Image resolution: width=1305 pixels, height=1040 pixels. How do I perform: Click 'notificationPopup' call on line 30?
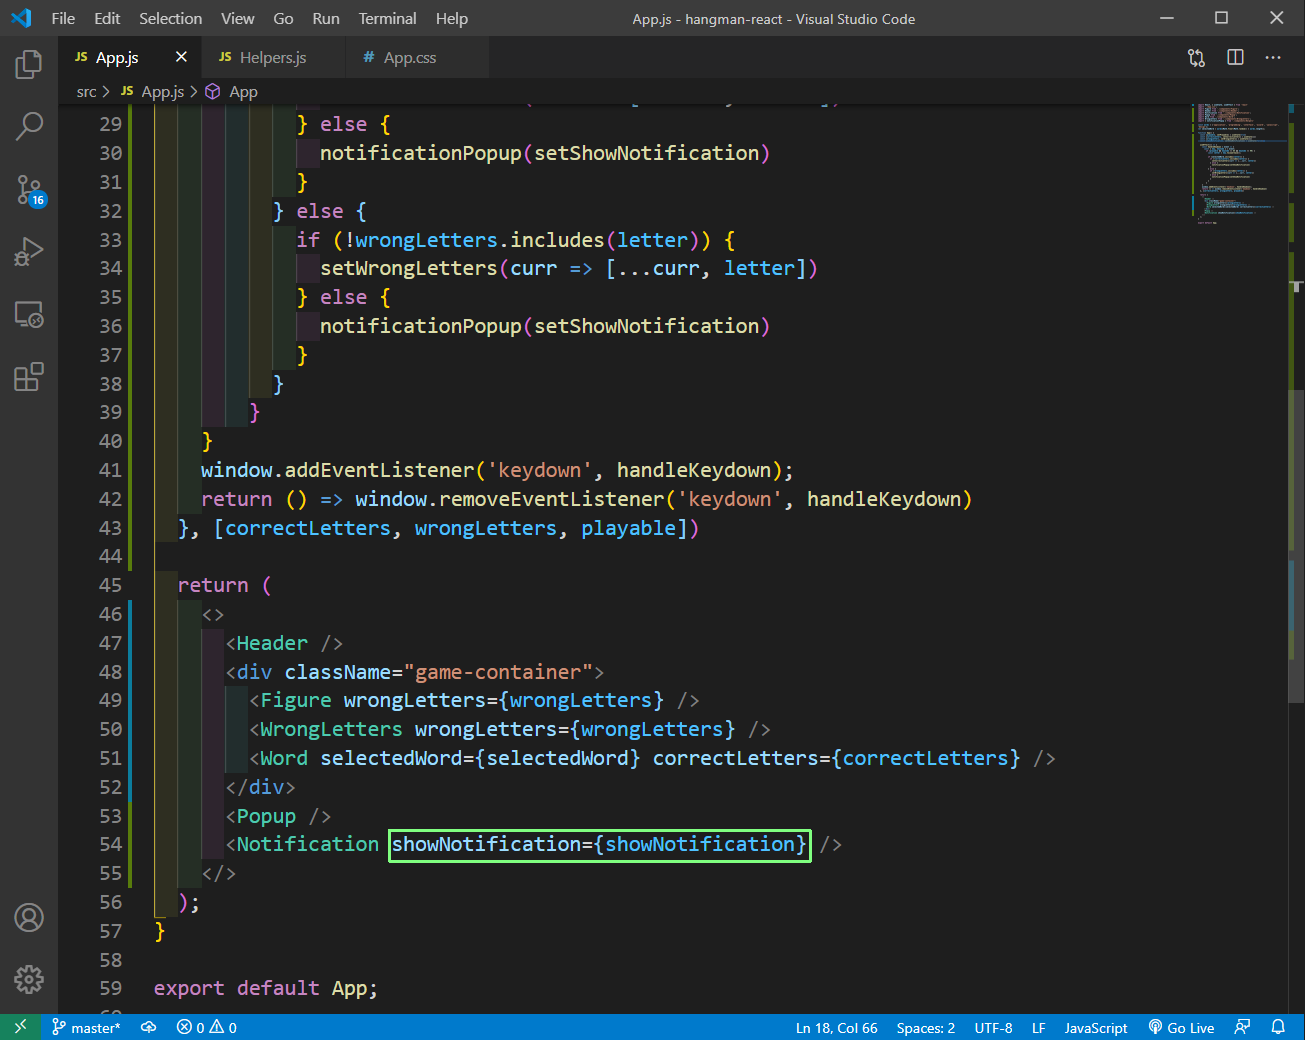point(420,153)
